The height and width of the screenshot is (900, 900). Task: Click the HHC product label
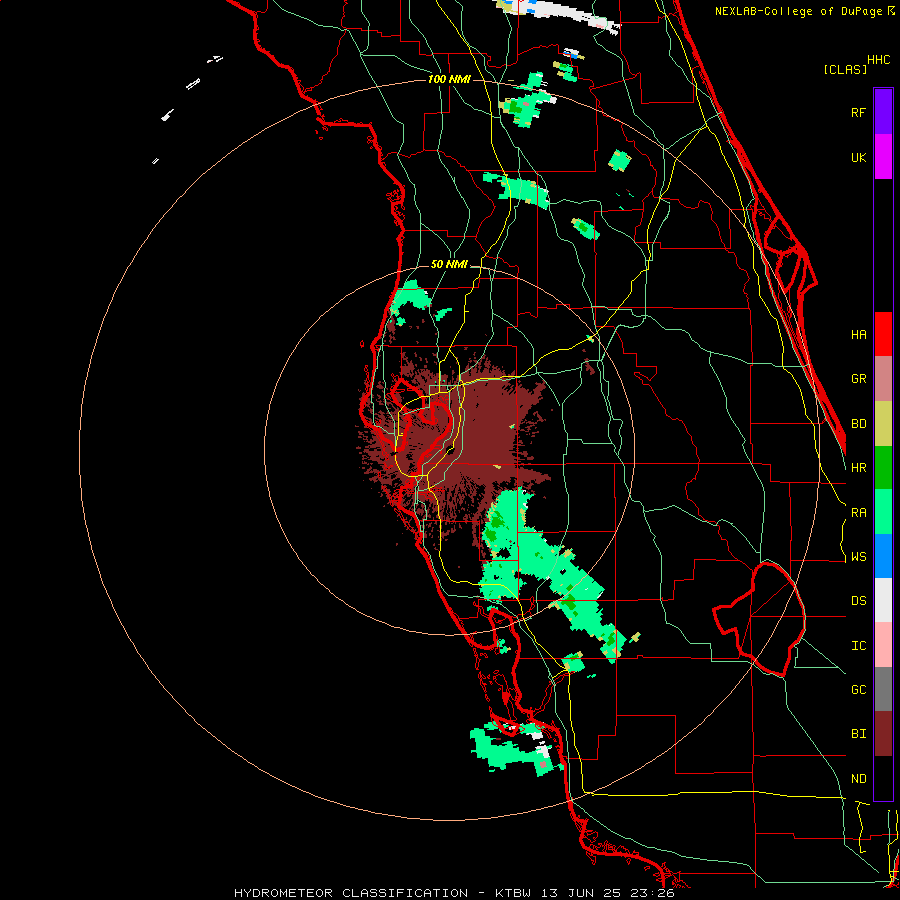pos(879,60)
